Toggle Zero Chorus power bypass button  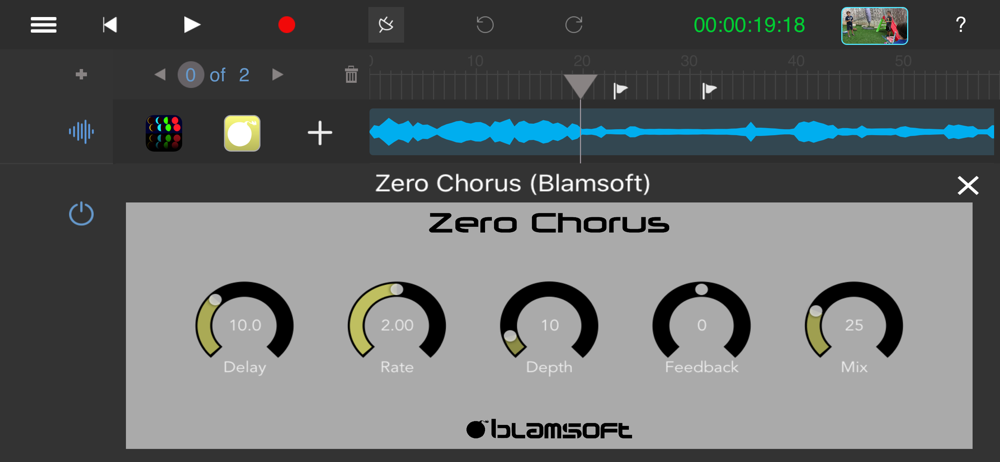(81, 214)
